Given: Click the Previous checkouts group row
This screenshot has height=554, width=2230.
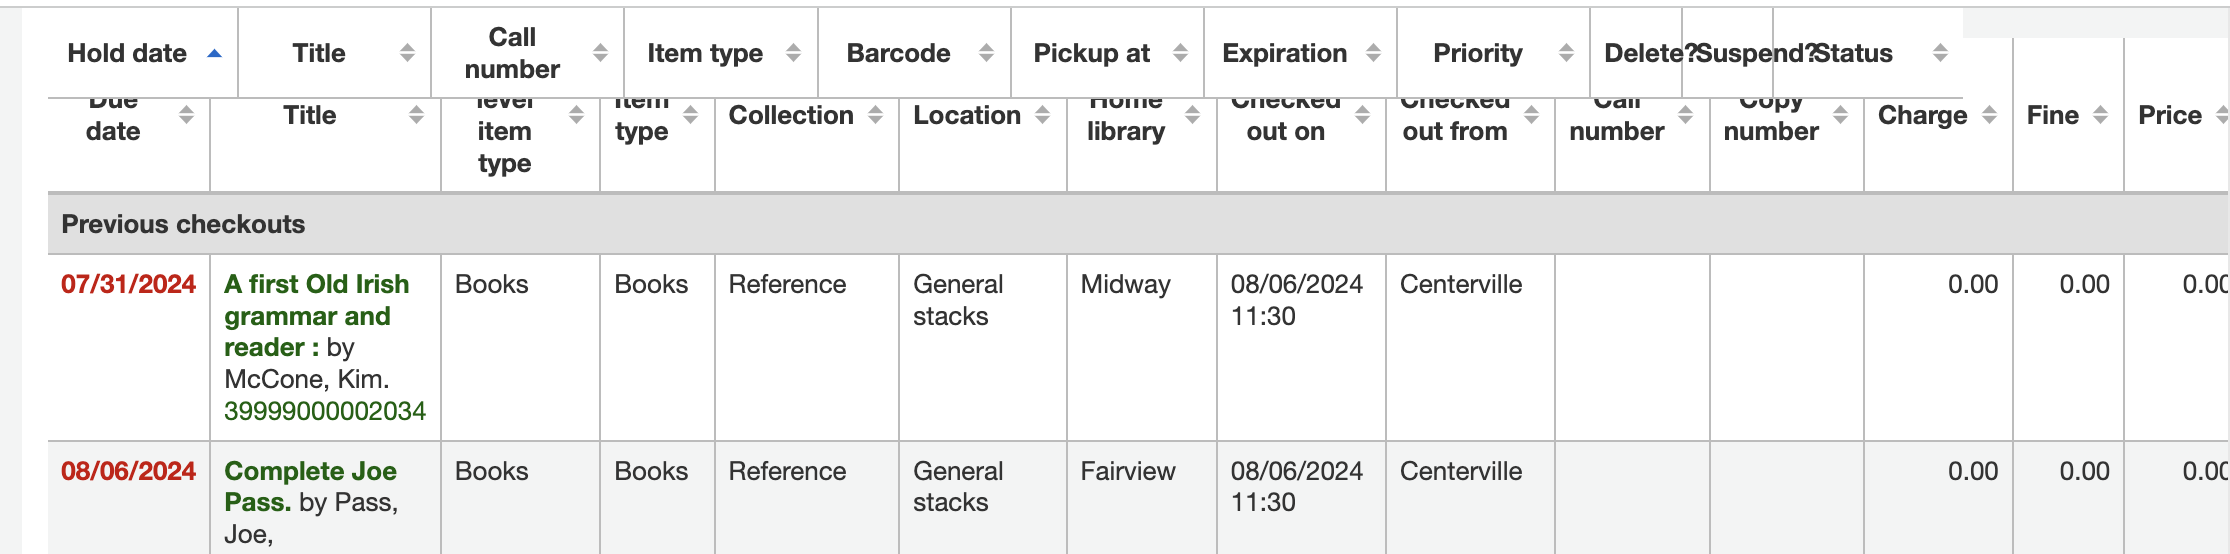Looking at the screenshot, I should coord(183,224).
